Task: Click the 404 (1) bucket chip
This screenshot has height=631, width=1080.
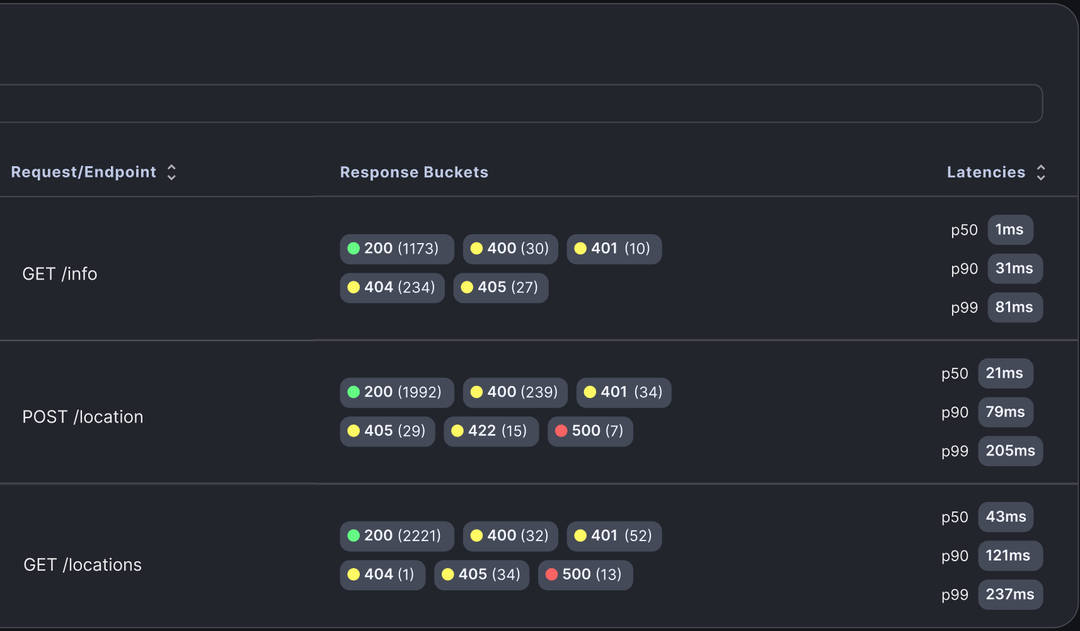Action: pyautogui.click(x=382, y=575)
